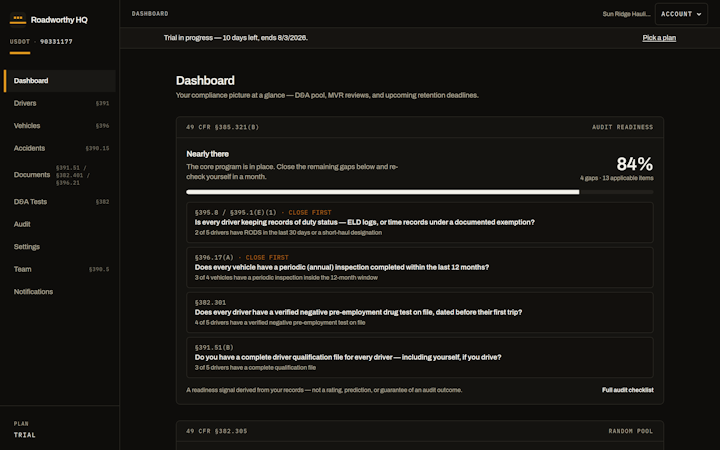Click the AUDIT READINESS label
The height and width of the screenshot is (450, 720).
point(622,127)
